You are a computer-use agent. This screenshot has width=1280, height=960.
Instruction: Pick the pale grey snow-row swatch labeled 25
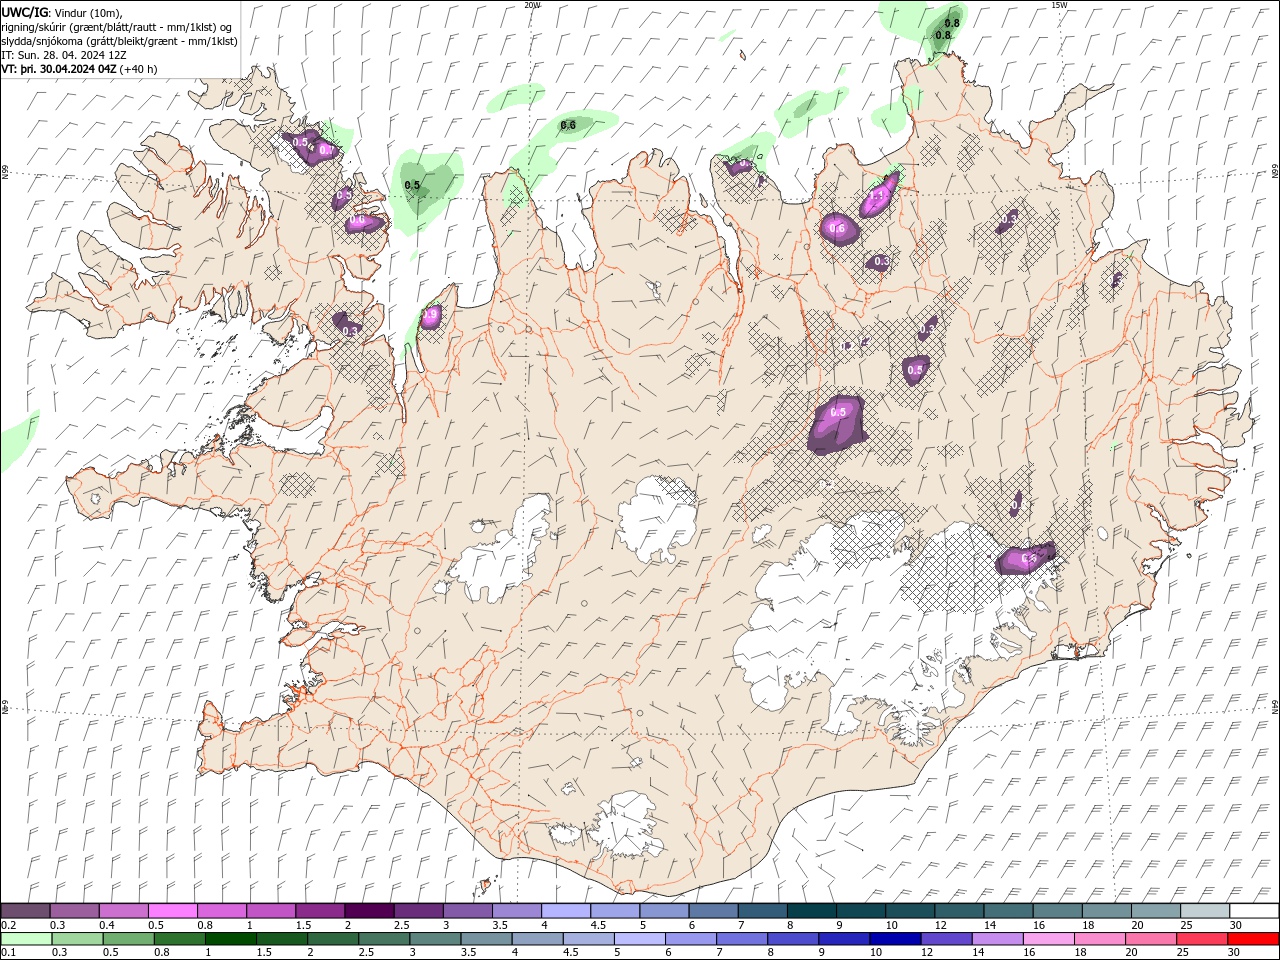[x=1204, y=911]
